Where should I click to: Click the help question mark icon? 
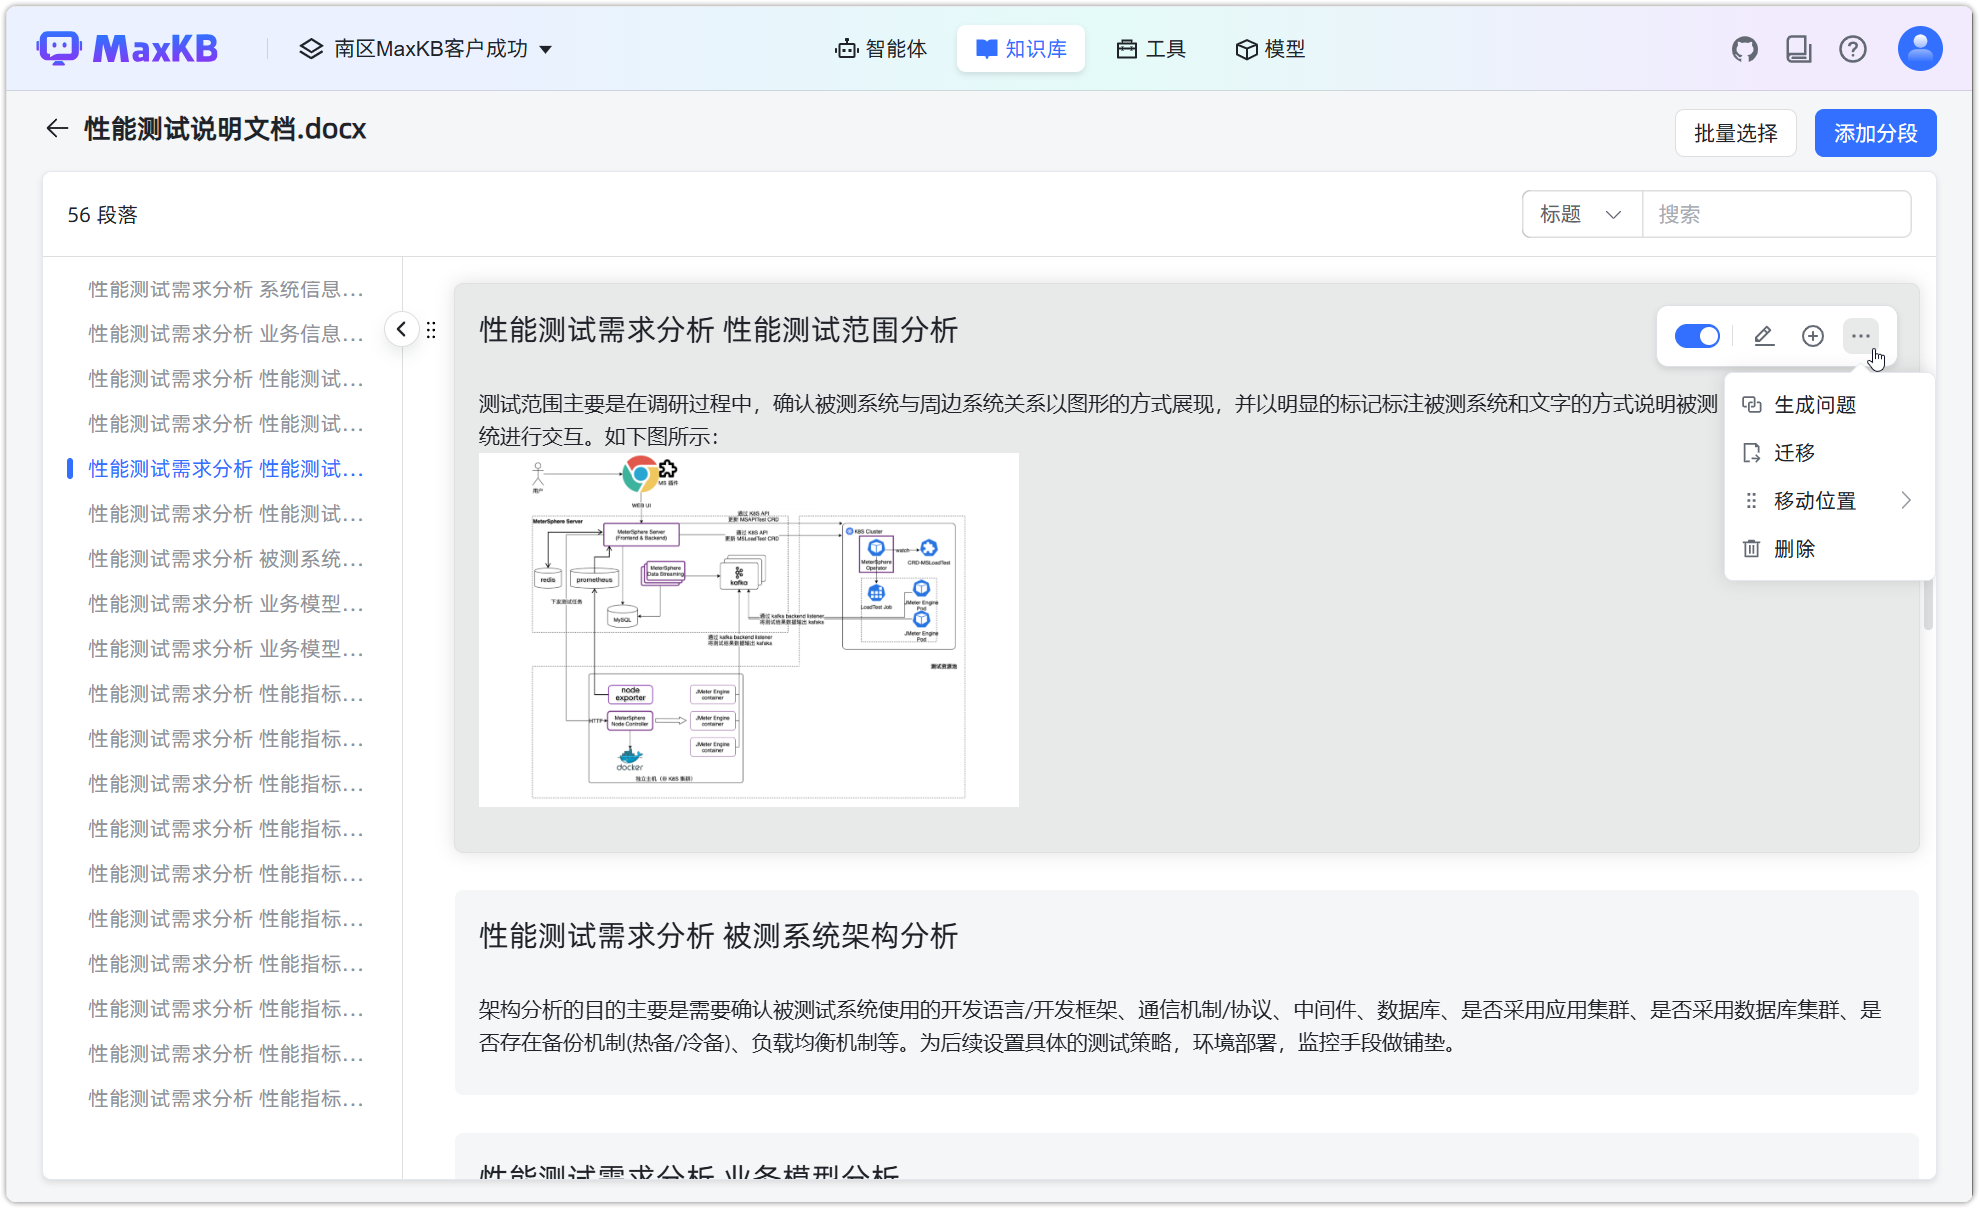(1853, 47)
